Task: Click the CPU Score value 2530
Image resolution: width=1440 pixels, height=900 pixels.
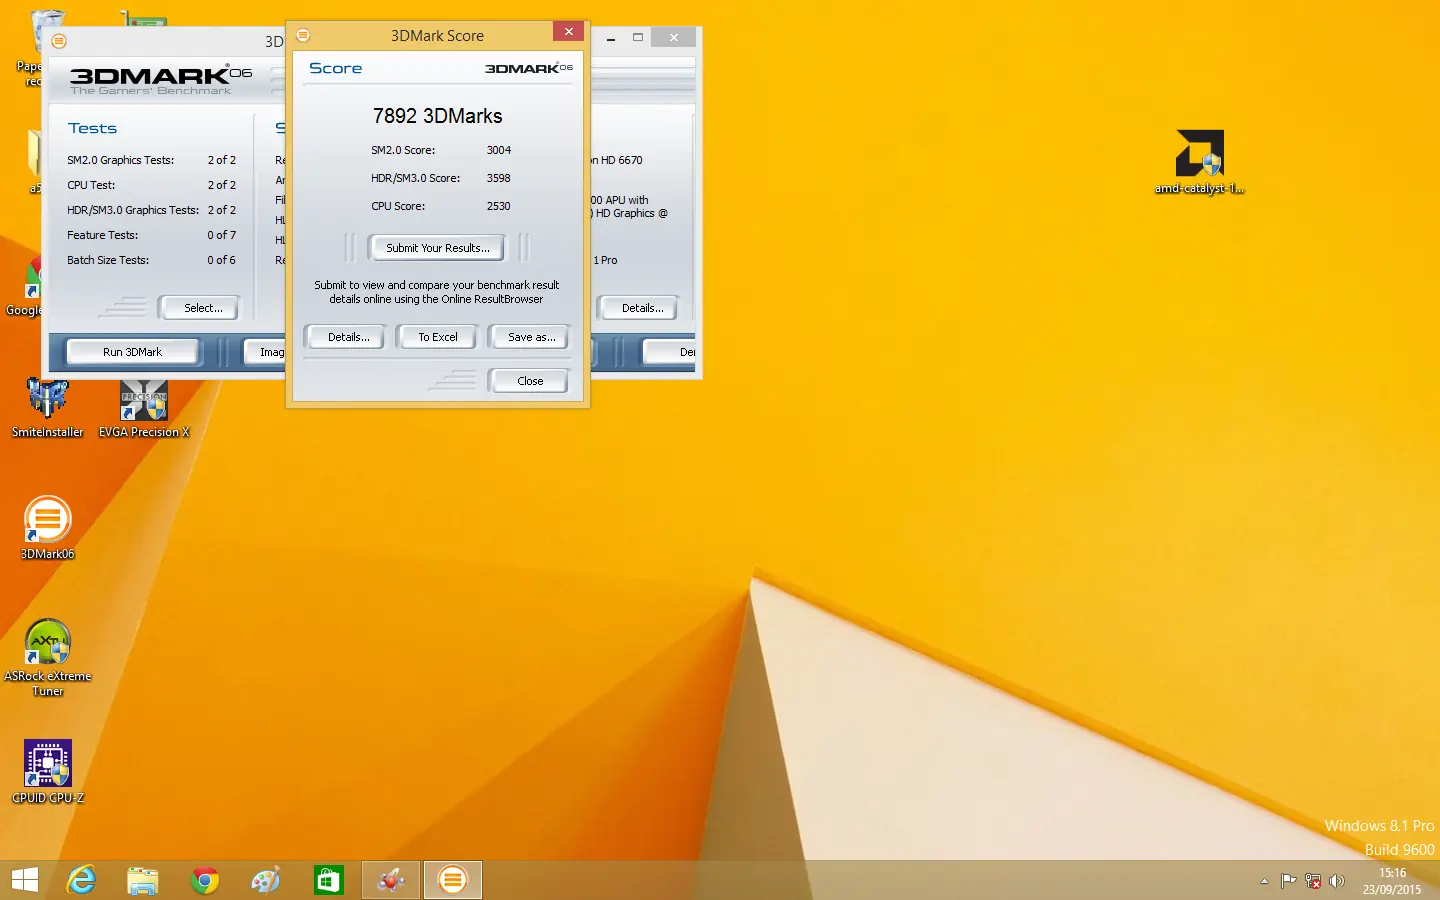Action: (498, 206)
